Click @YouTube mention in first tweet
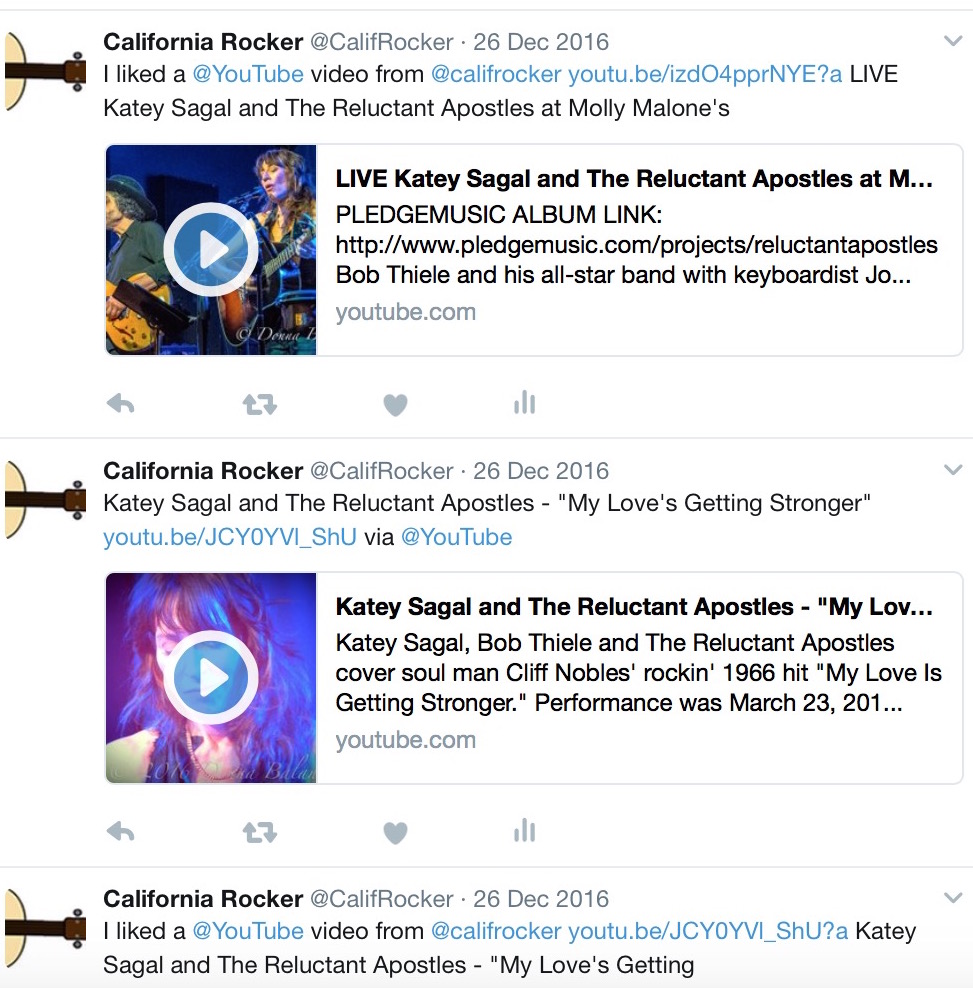The height and width of the screenshot is (988, 973). (248, 74)
